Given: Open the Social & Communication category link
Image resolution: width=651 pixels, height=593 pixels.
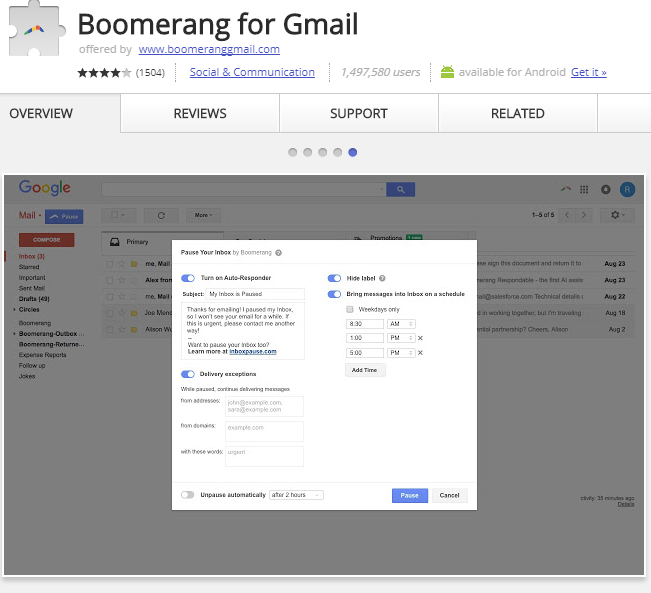Looking at the screenshot, I should (252, 72).
